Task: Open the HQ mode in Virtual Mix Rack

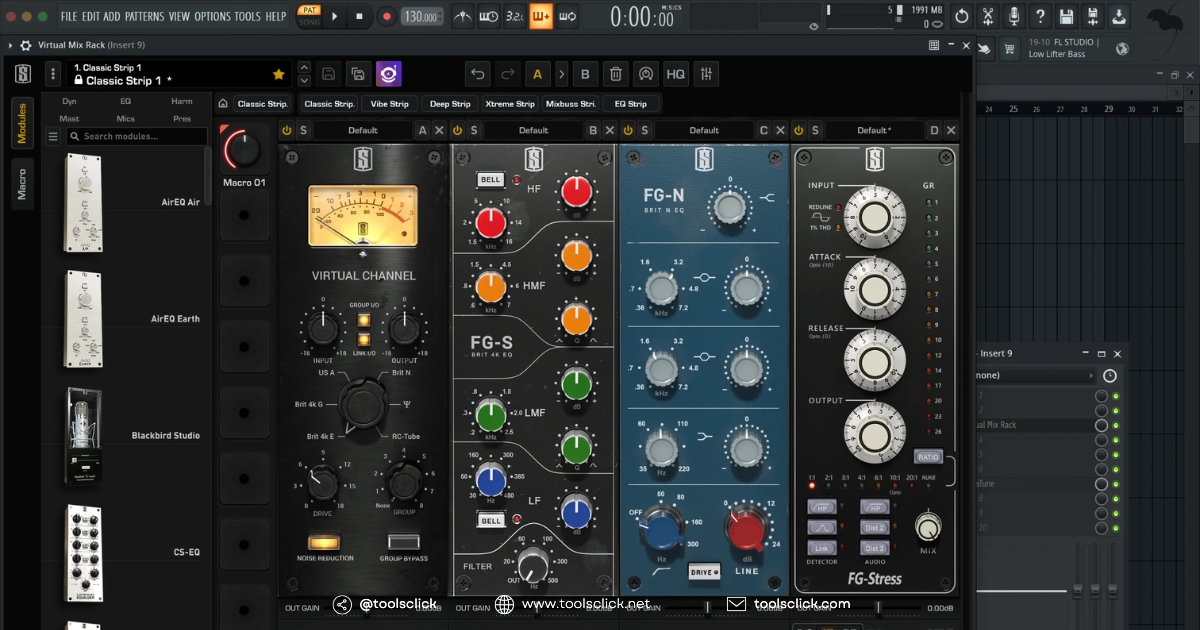Action: click(x=675, y=73)
